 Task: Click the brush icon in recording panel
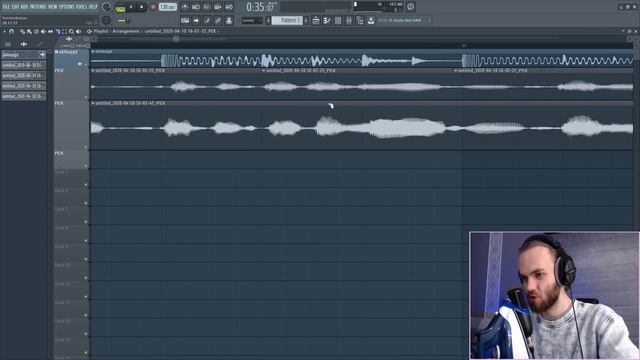point(207,20)
